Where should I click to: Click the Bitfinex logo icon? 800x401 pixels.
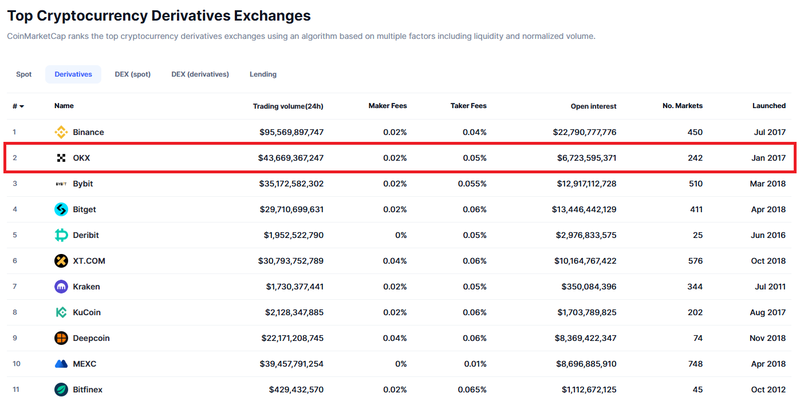61,389
